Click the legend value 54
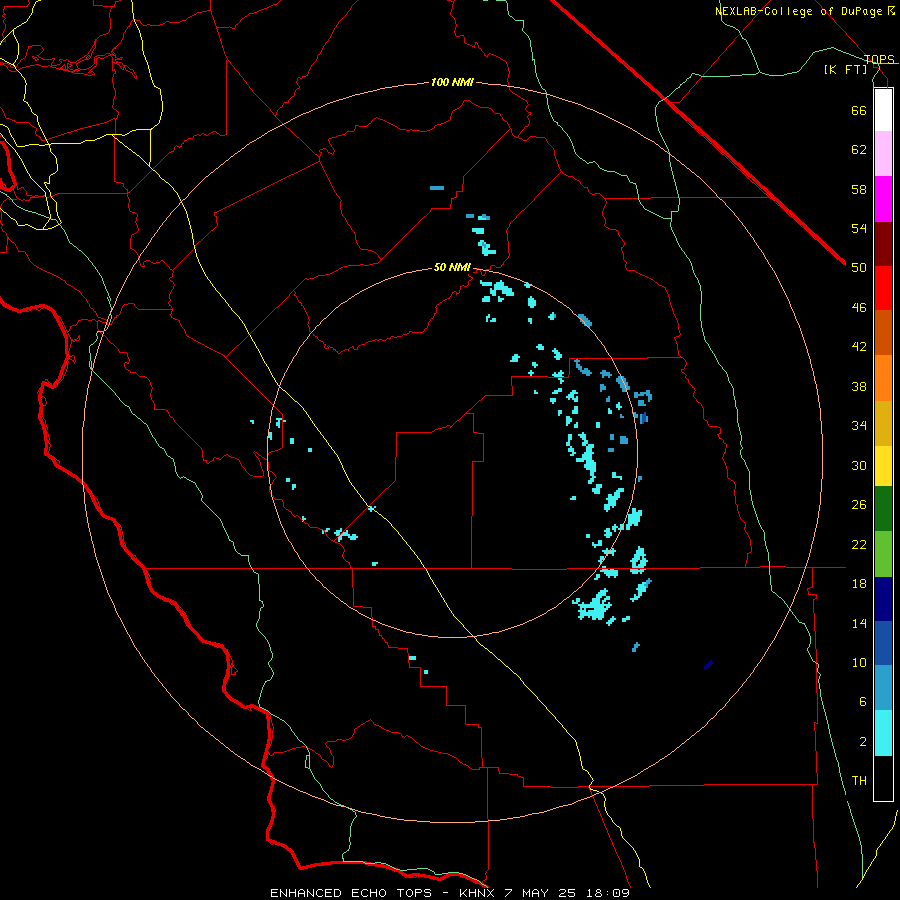The width and height of the screenshot is (900, 900). (859, 228)
